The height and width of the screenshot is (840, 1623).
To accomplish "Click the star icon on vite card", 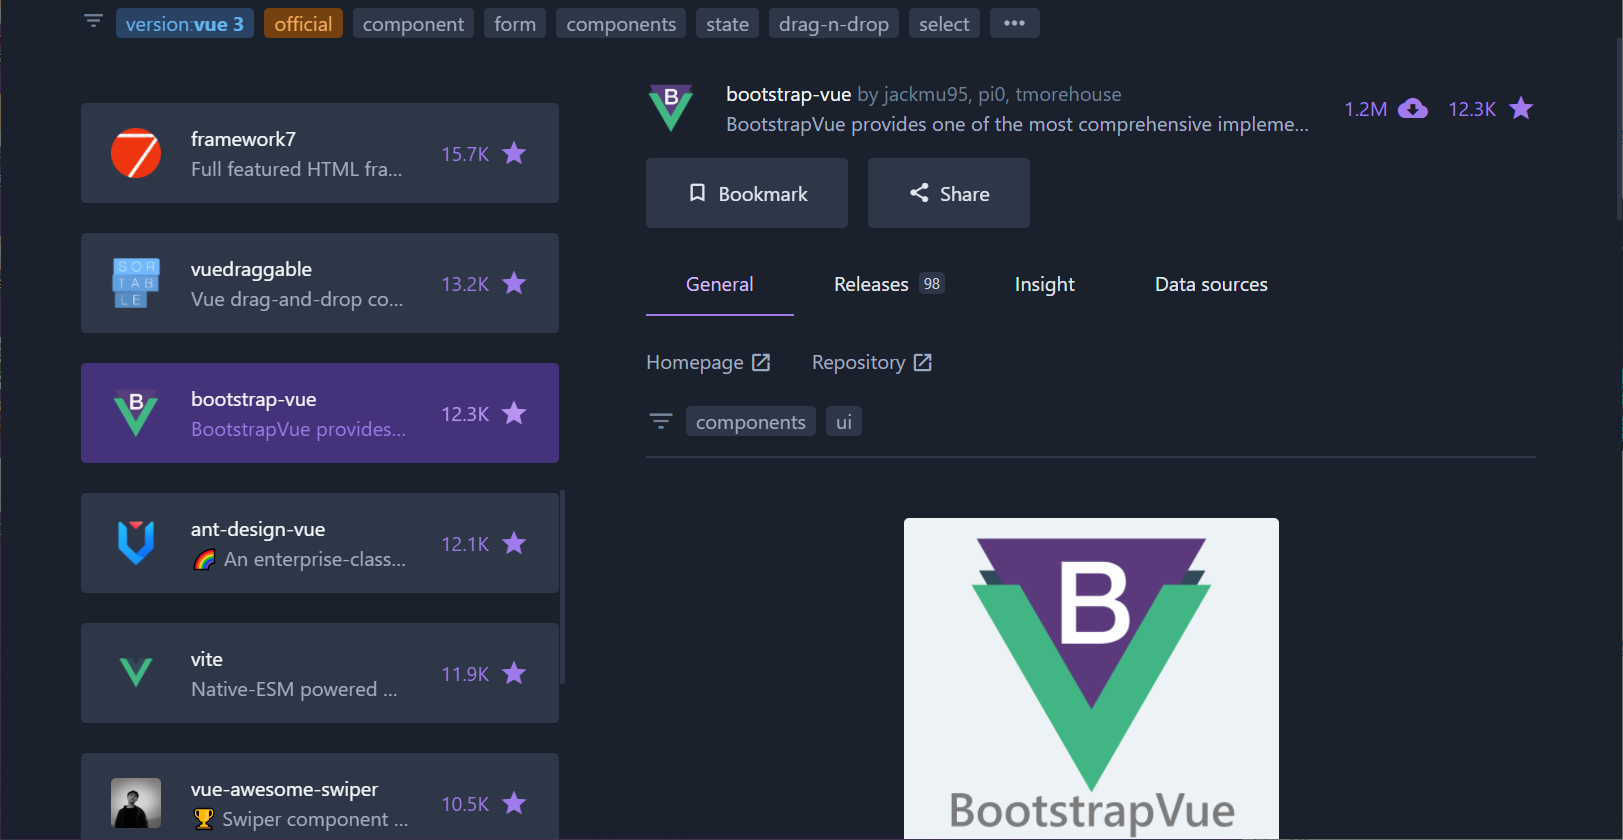I will point(514,673).
